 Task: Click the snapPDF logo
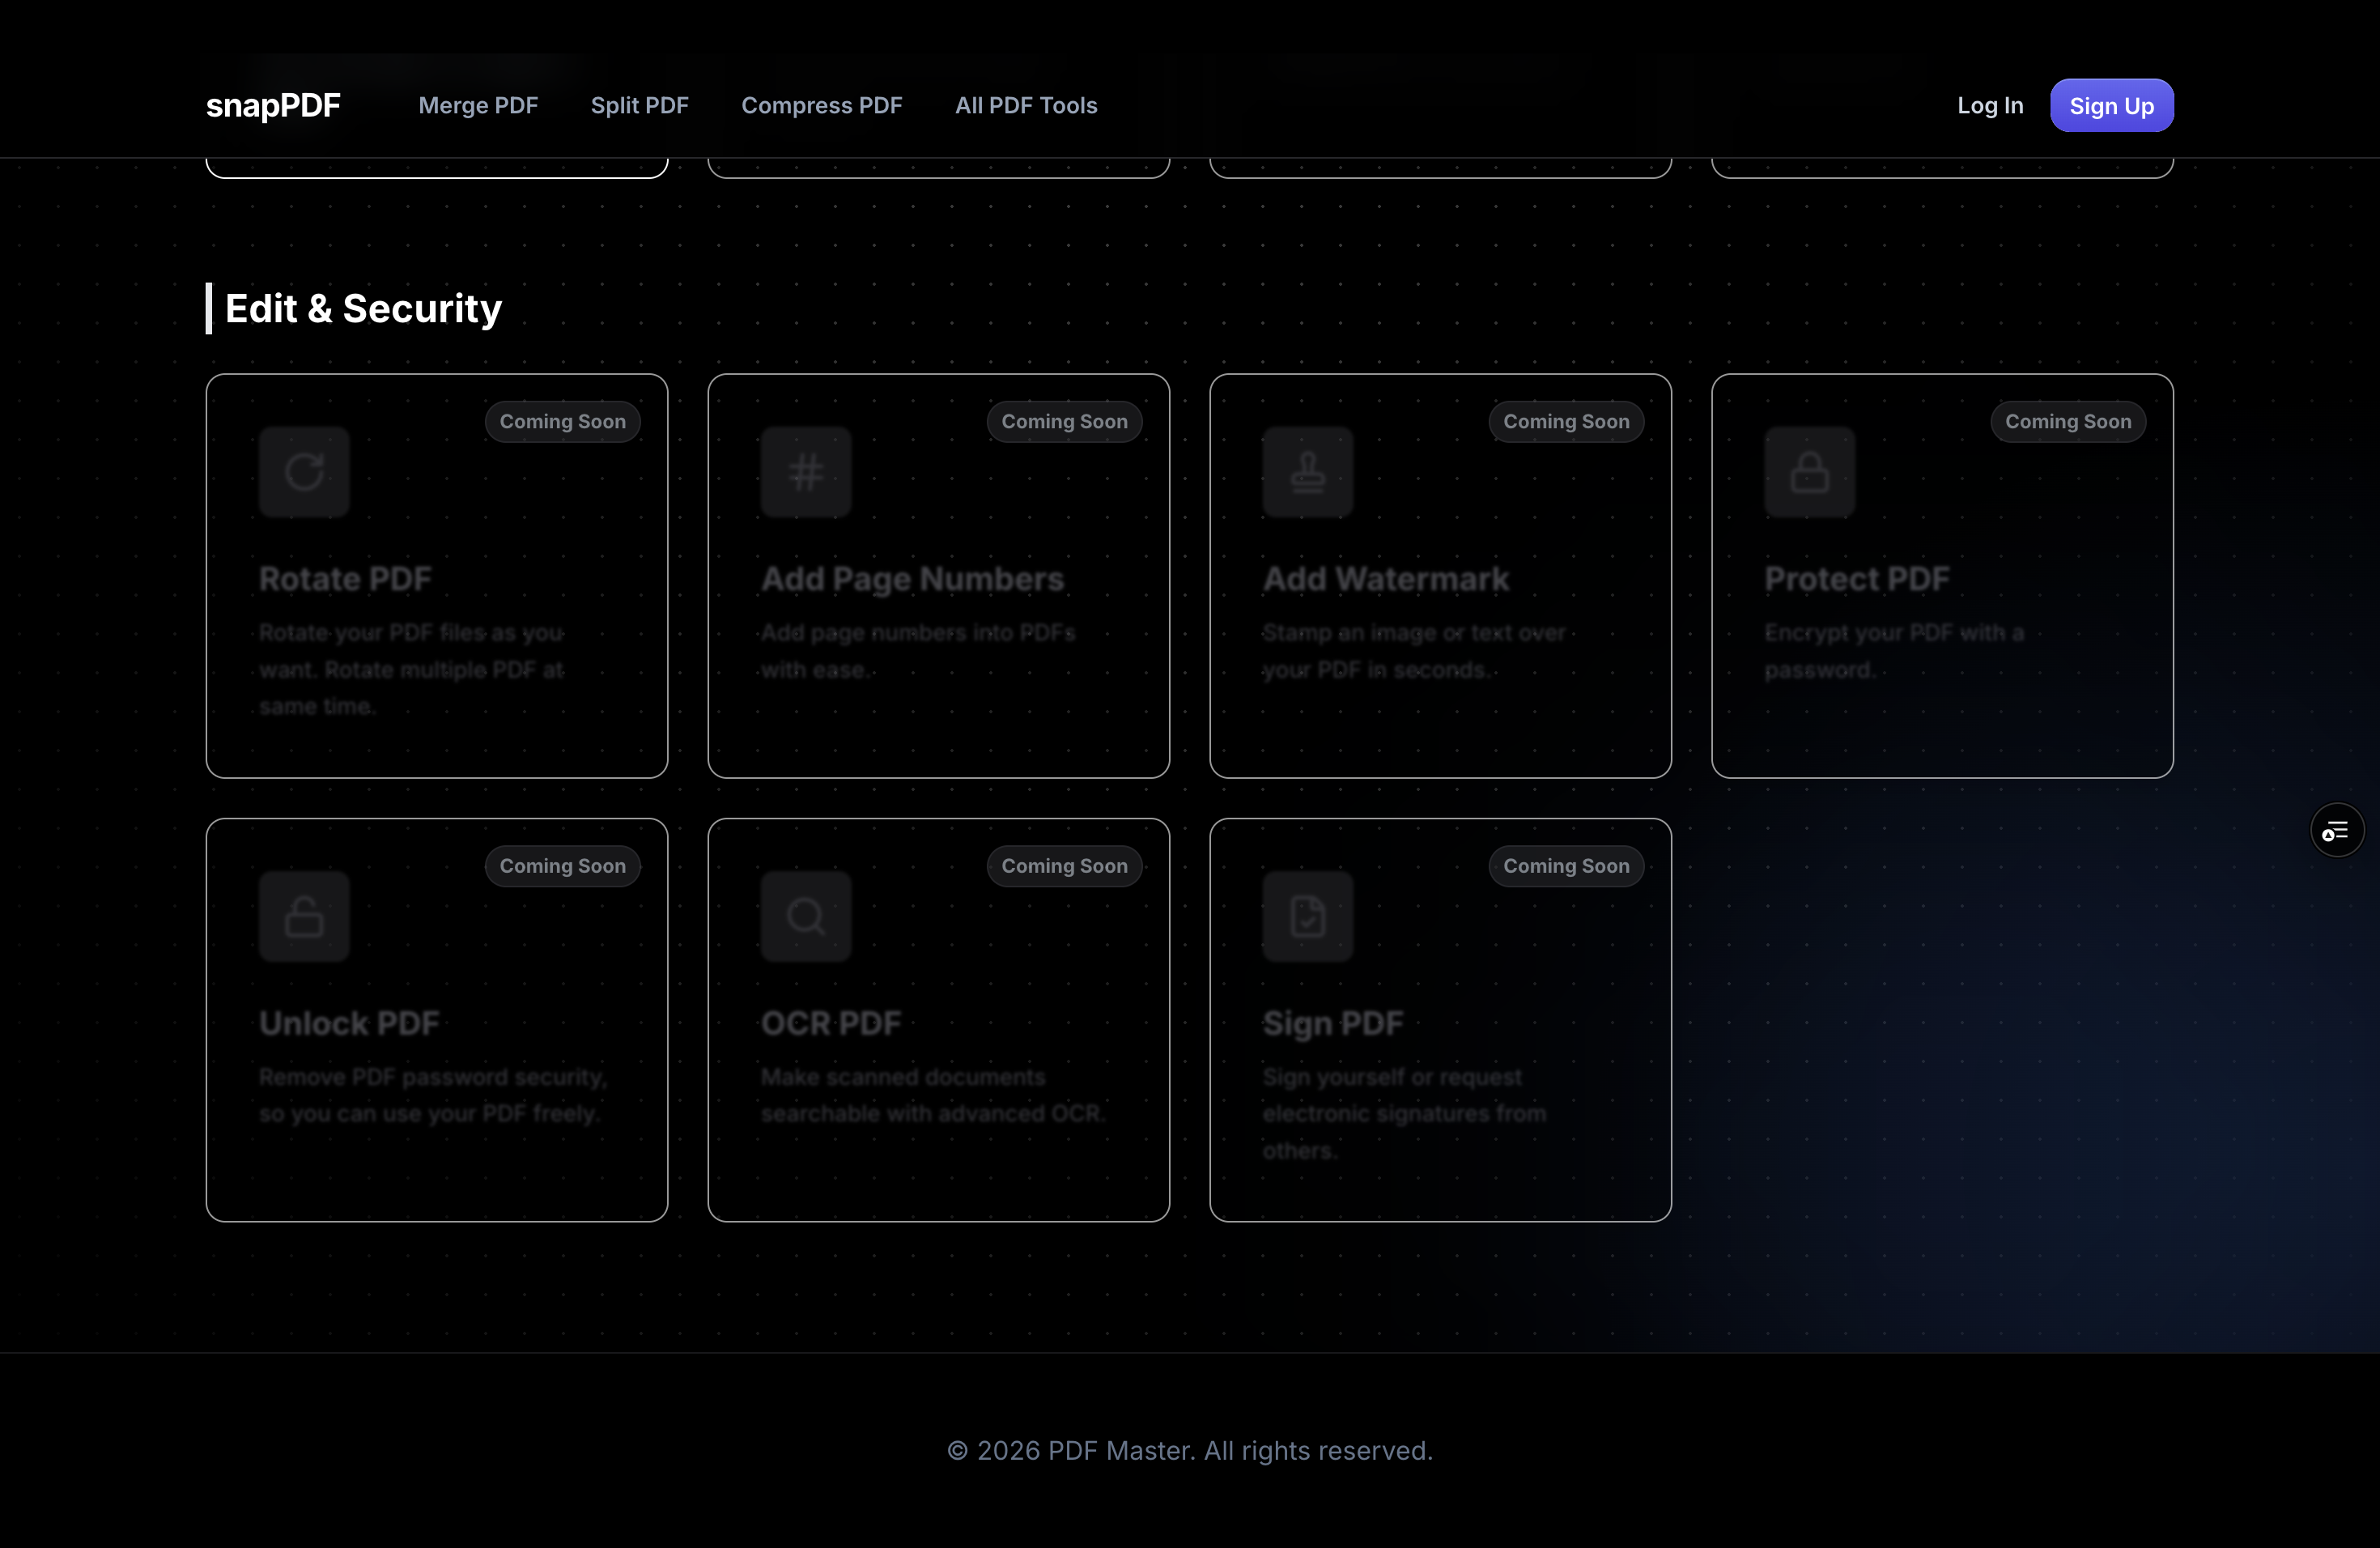click(x=273, y=105)
